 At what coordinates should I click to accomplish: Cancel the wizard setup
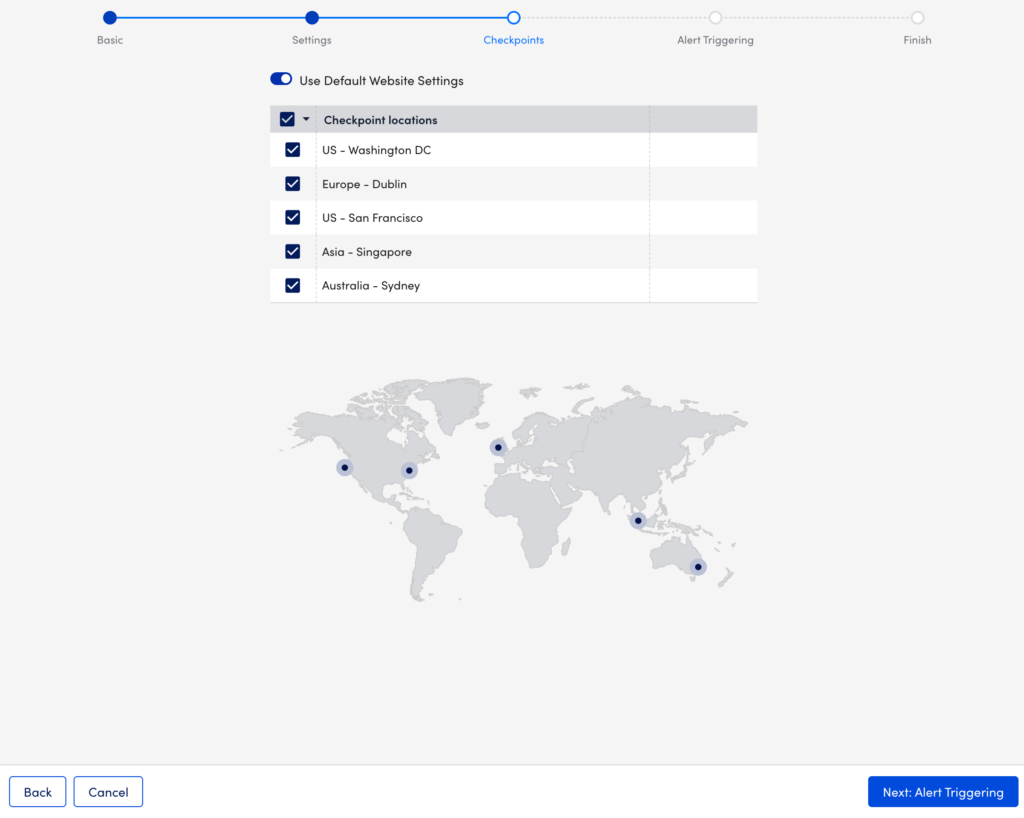[108, 791]
